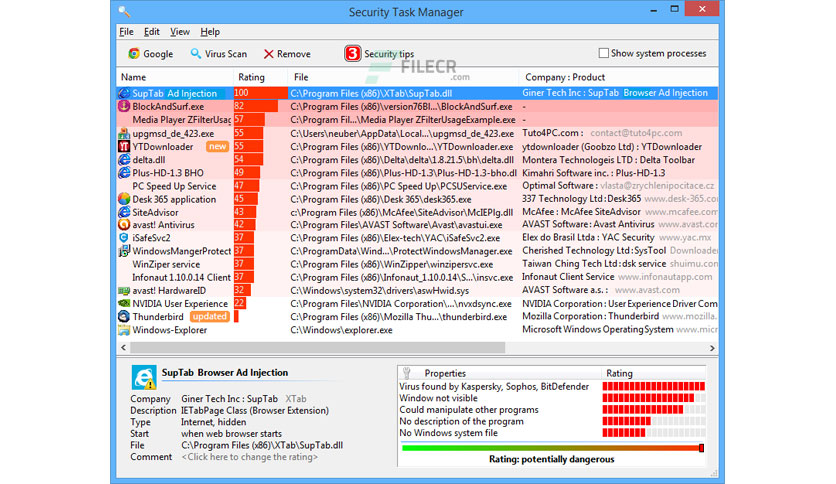This screenshot has height=484, width=836.
Task: Click 'No Windows system file' property
Action: [x=552, y=433]
